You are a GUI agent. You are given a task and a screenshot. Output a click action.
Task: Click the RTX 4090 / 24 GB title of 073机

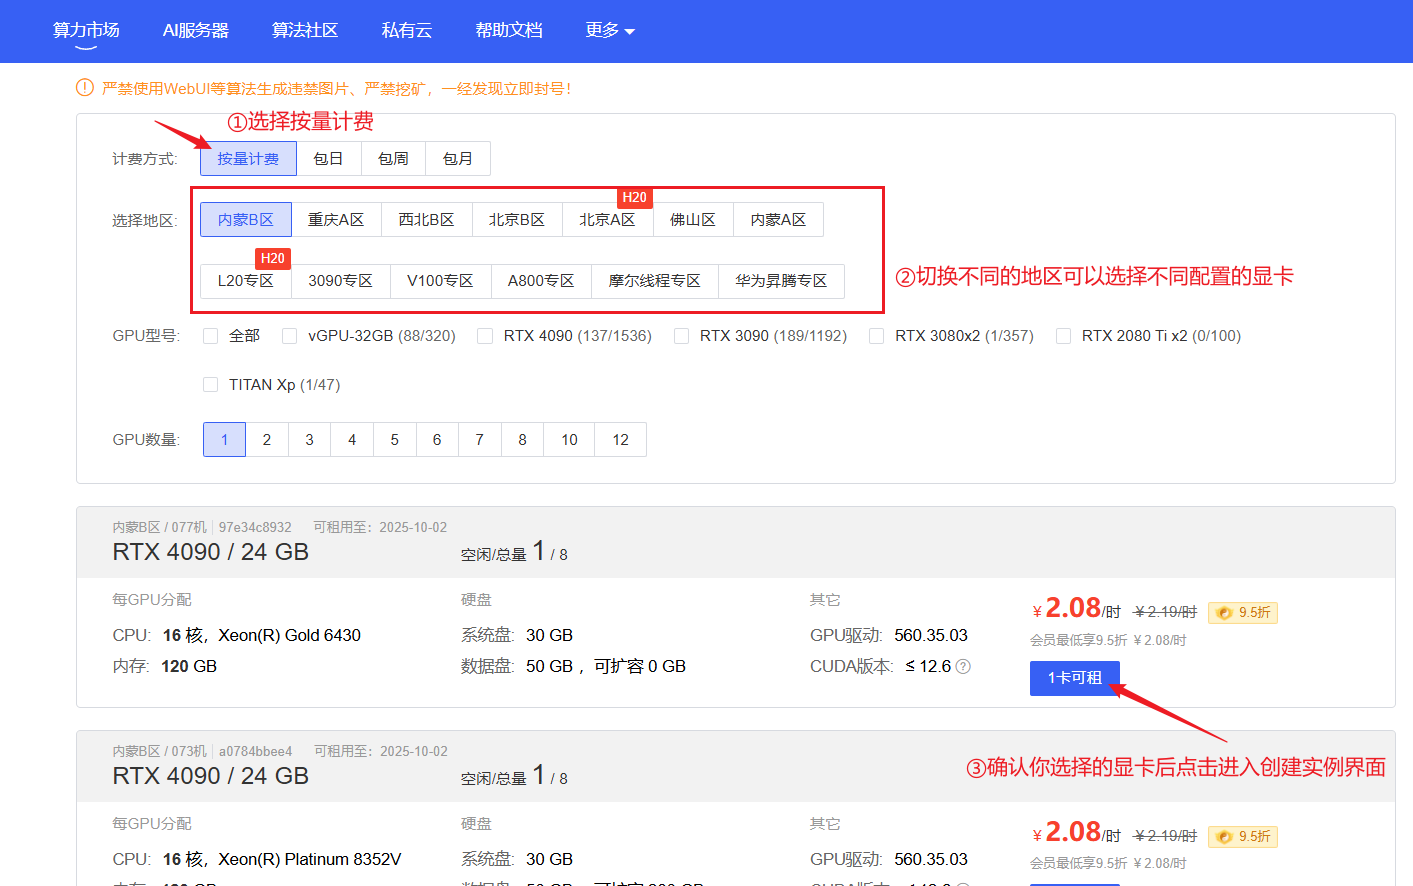(x=211, y=776)
